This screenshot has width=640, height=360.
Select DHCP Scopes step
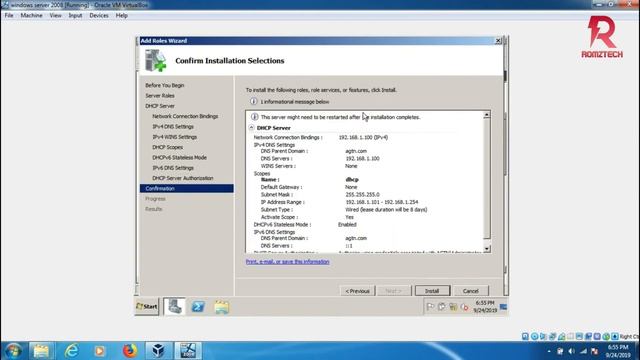(167, 147)
